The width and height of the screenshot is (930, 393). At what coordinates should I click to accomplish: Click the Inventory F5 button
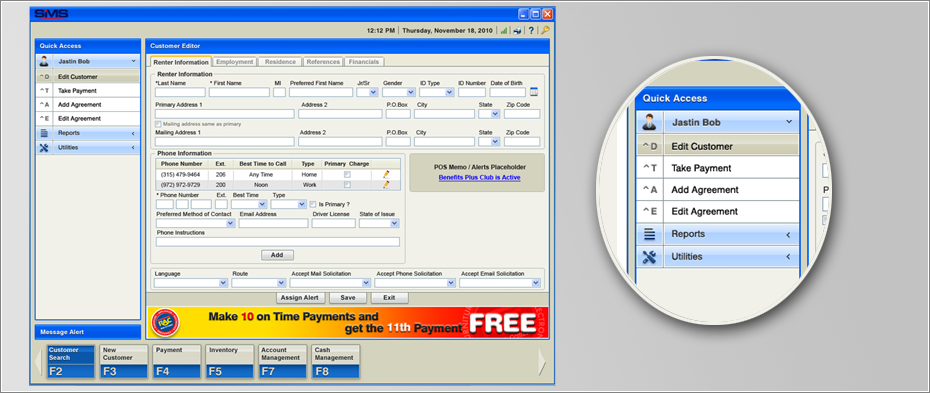(230, 362)
